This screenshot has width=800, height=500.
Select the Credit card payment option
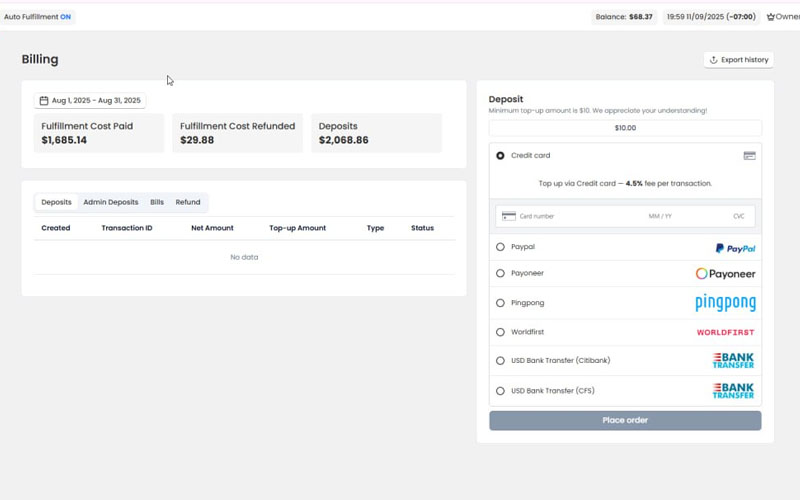point(500,156)
